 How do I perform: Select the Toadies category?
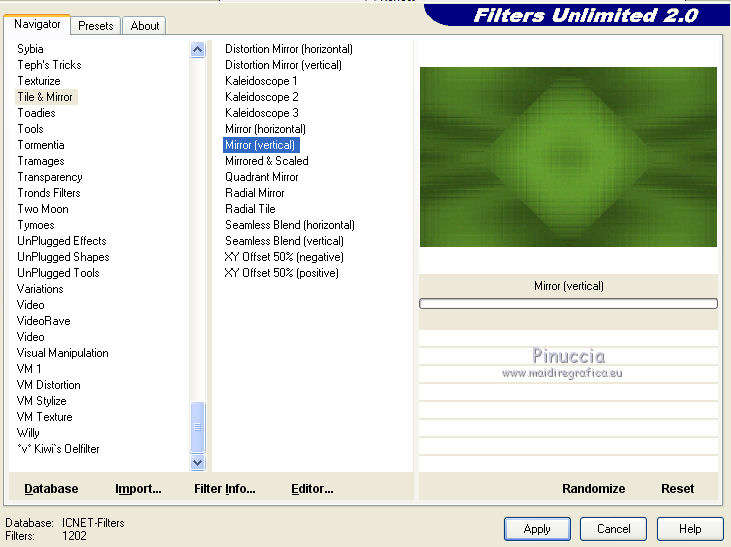click(36, 113)
